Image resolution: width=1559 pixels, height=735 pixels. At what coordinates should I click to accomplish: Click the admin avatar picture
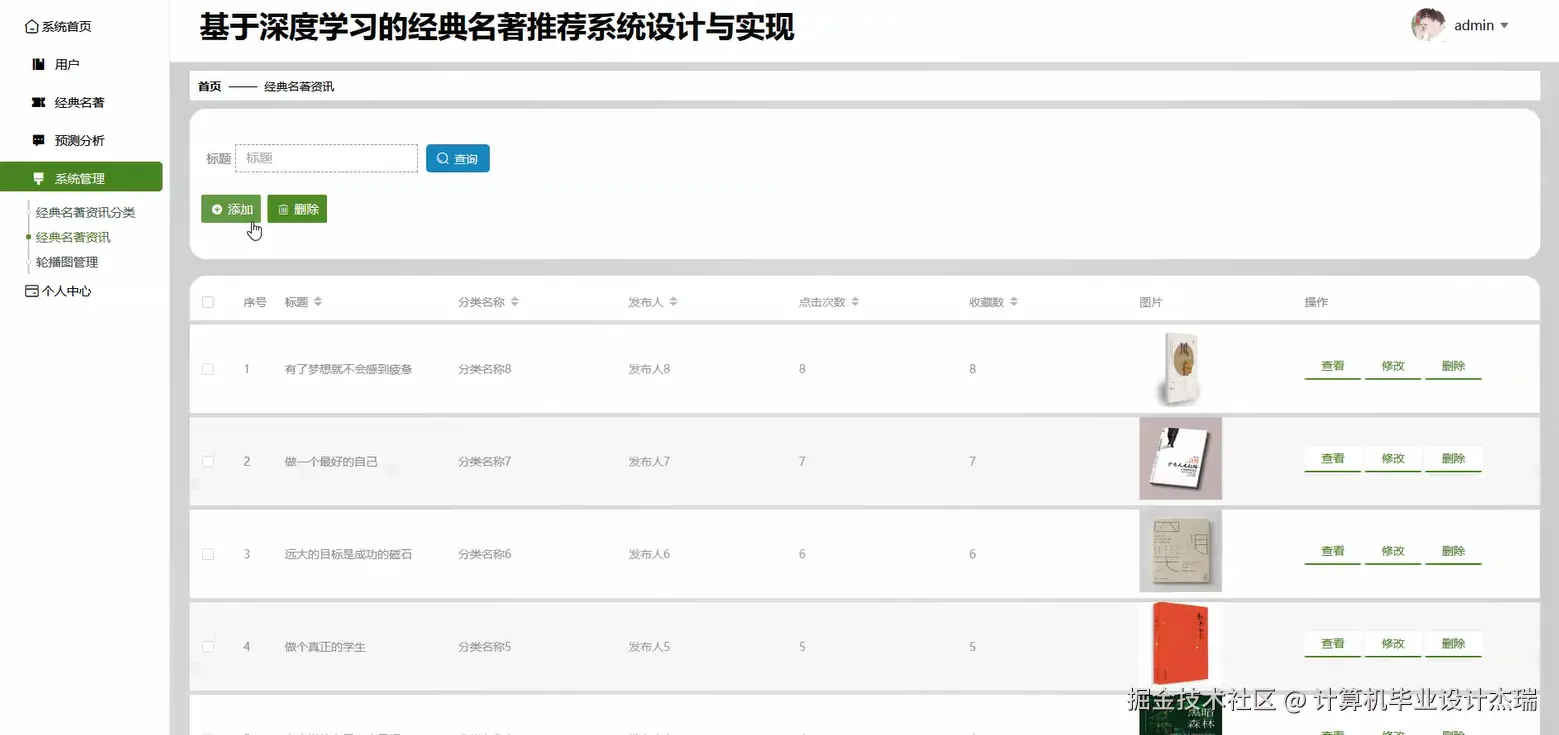point(1428,25)
